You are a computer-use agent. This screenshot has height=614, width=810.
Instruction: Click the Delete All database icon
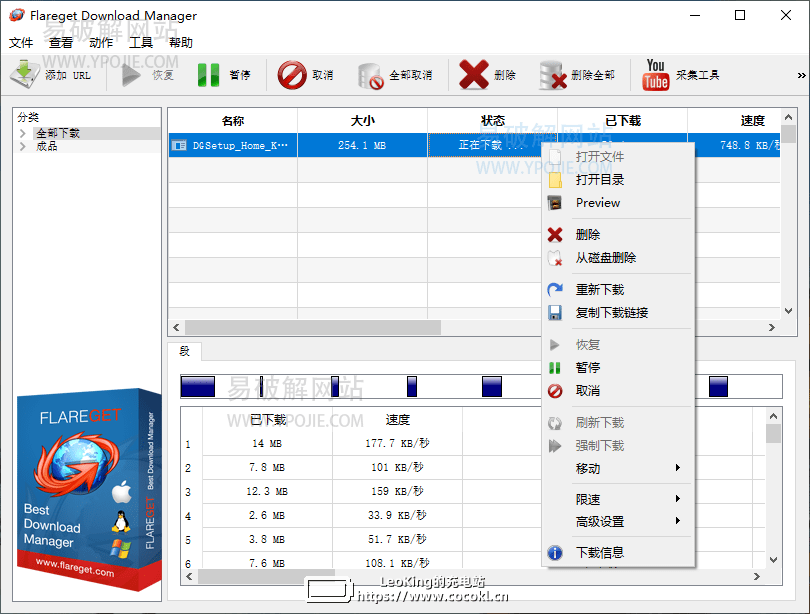552,75
